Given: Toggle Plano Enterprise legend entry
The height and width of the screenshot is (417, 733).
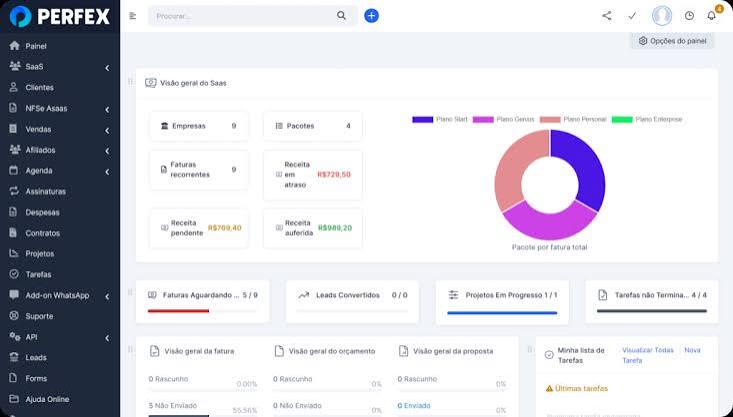Looking at the screenshot, I should pos(647,120).
